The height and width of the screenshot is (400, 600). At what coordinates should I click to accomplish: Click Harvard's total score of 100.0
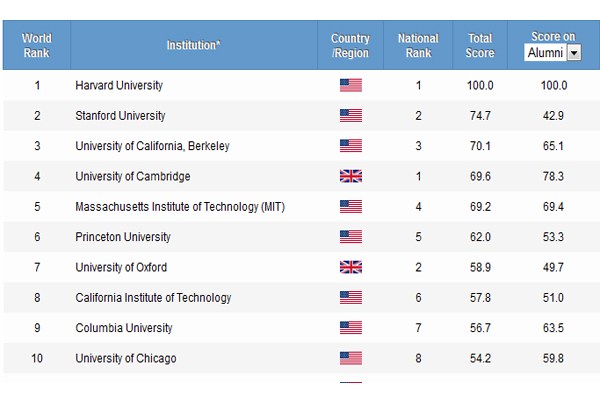click(480, 85)
